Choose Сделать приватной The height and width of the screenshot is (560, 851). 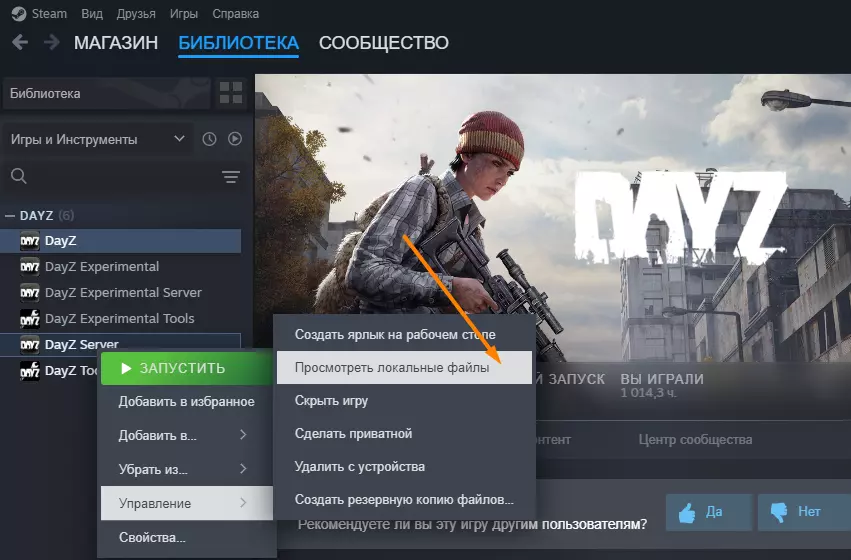(404, 434)
